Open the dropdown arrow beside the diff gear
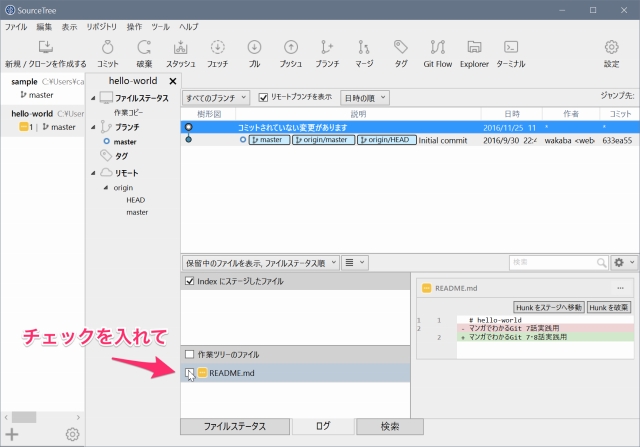Image resolution: width=640 pixels, height=447 pixels. [x=632, y=262]
